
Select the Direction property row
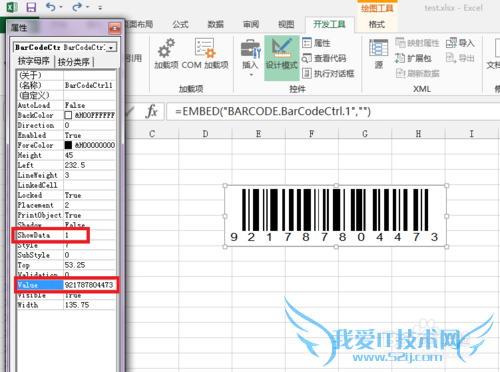(x=66, y=125)
